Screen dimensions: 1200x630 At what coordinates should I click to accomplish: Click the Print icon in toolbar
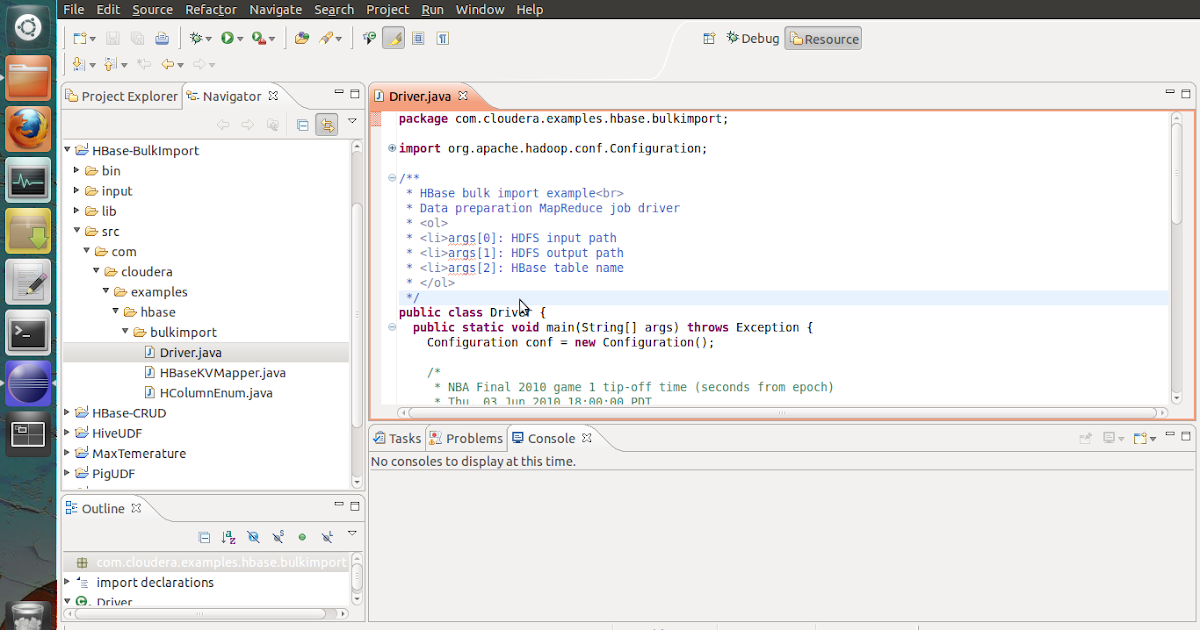162,38
